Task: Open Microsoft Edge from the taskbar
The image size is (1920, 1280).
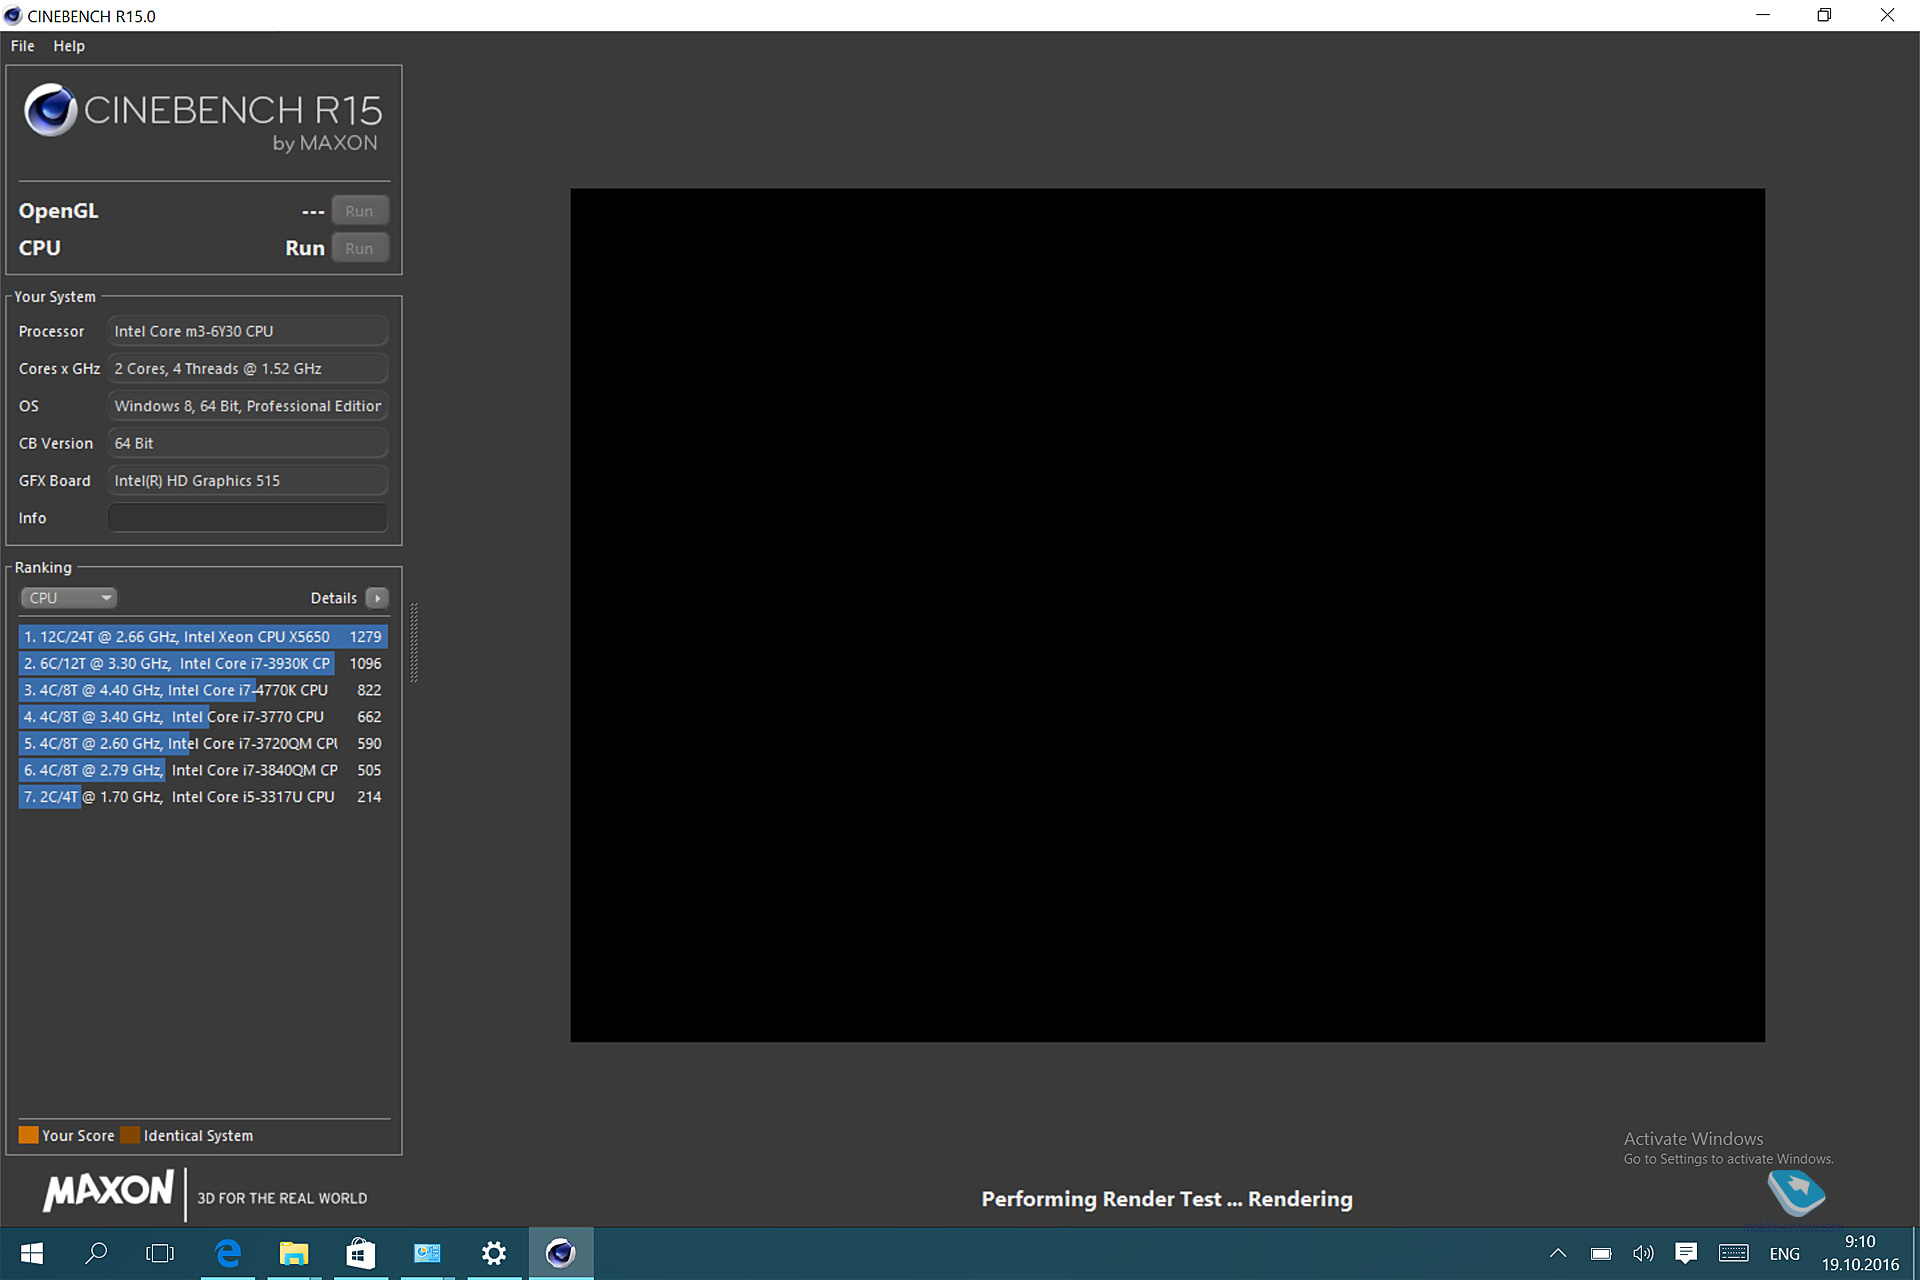Action: point(228,1253)
